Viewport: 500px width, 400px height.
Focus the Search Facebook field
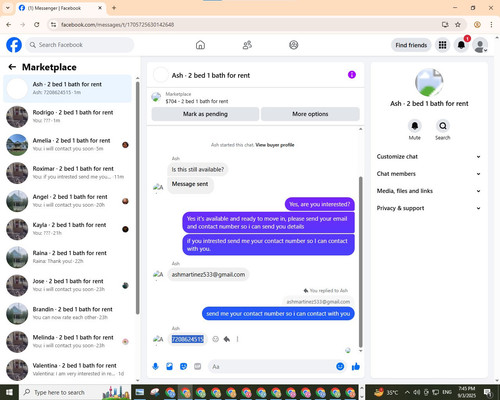[x=80, y=45]
